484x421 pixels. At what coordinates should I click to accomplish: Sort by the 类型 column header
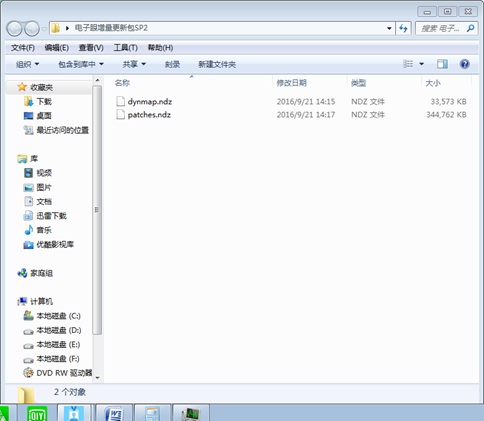pyautogui.click(x=358, y=83)
